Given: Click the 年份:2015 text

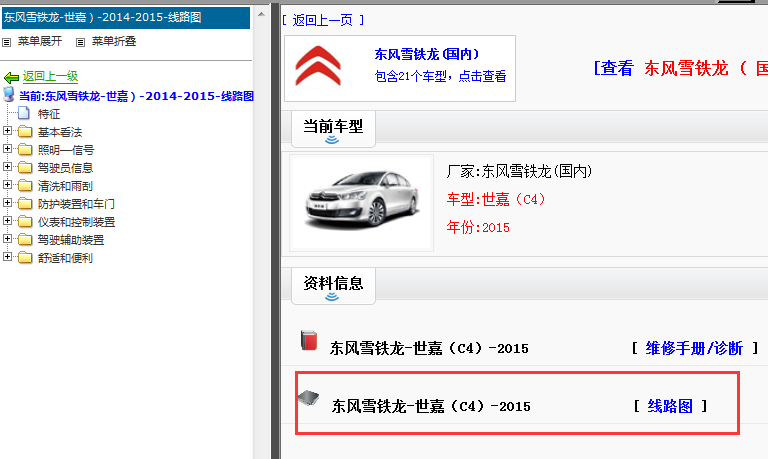Looking at the screenshot, I should tap(478, 227).
